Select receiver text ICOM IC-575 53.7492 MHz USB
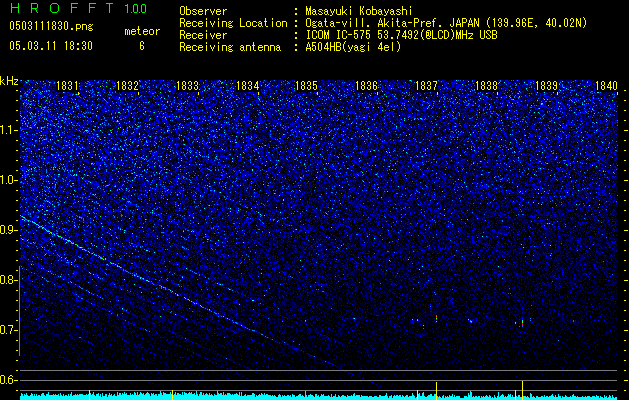 (x=401, y=35)
